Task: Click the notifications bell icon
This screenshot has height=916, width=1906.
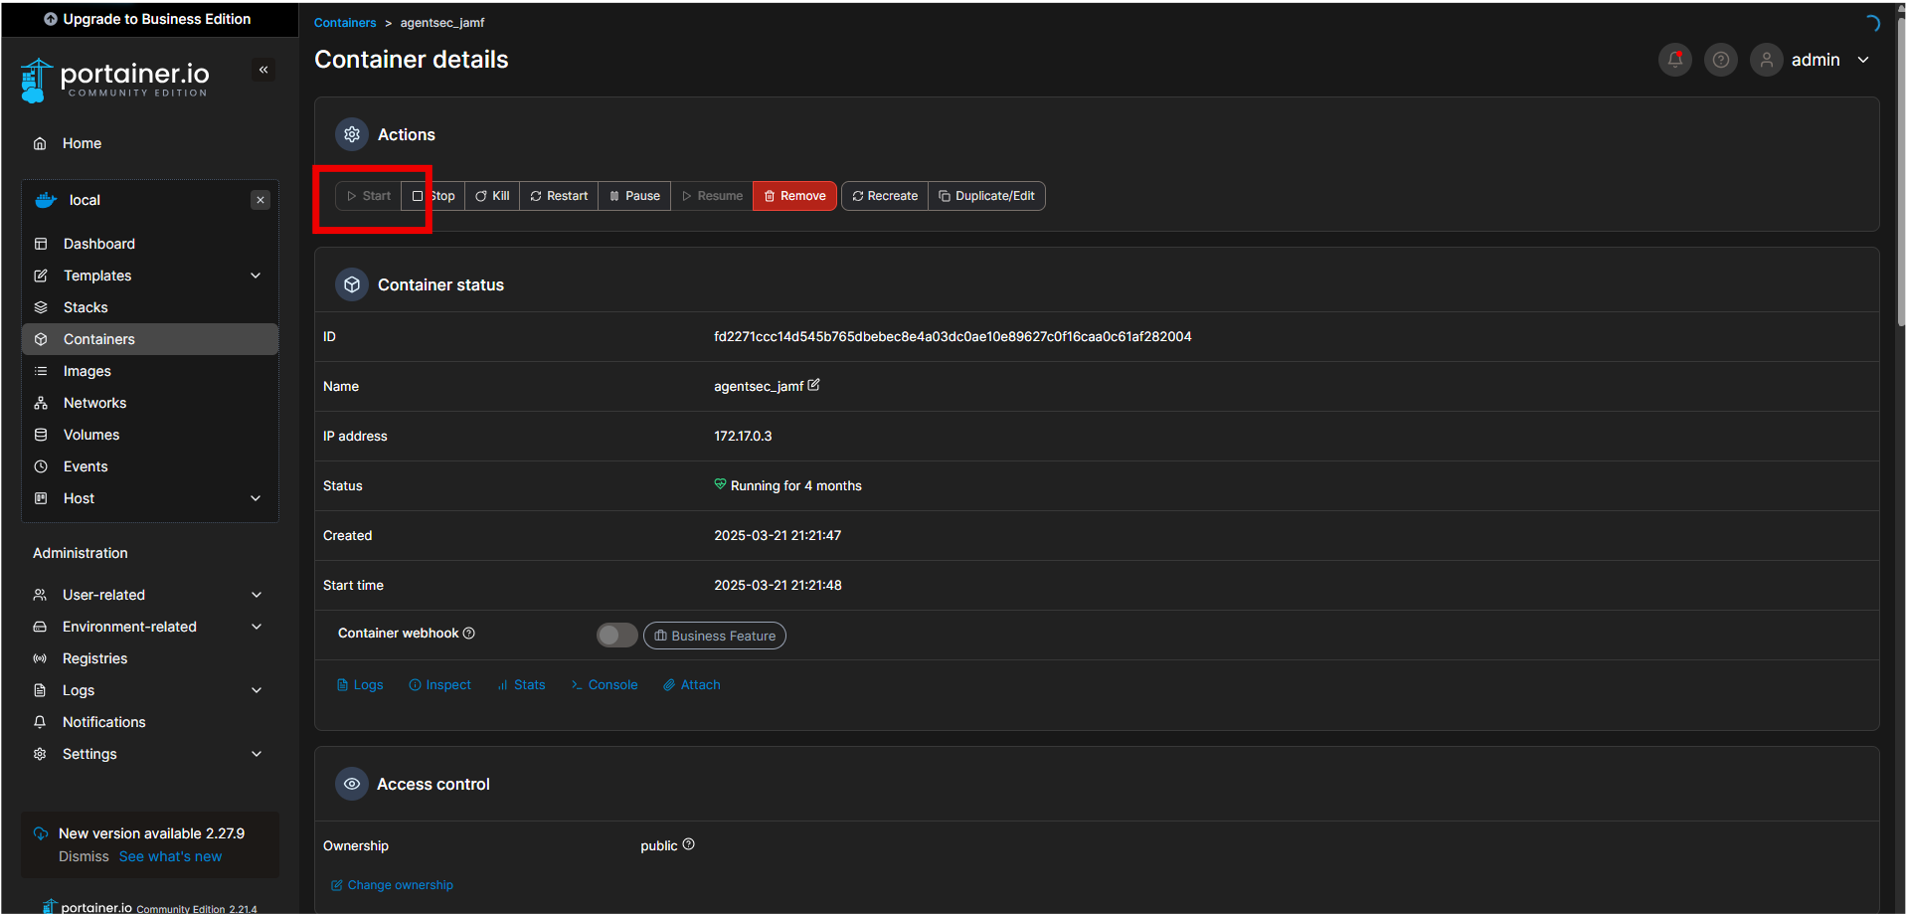Action: tap(1675, 60)
